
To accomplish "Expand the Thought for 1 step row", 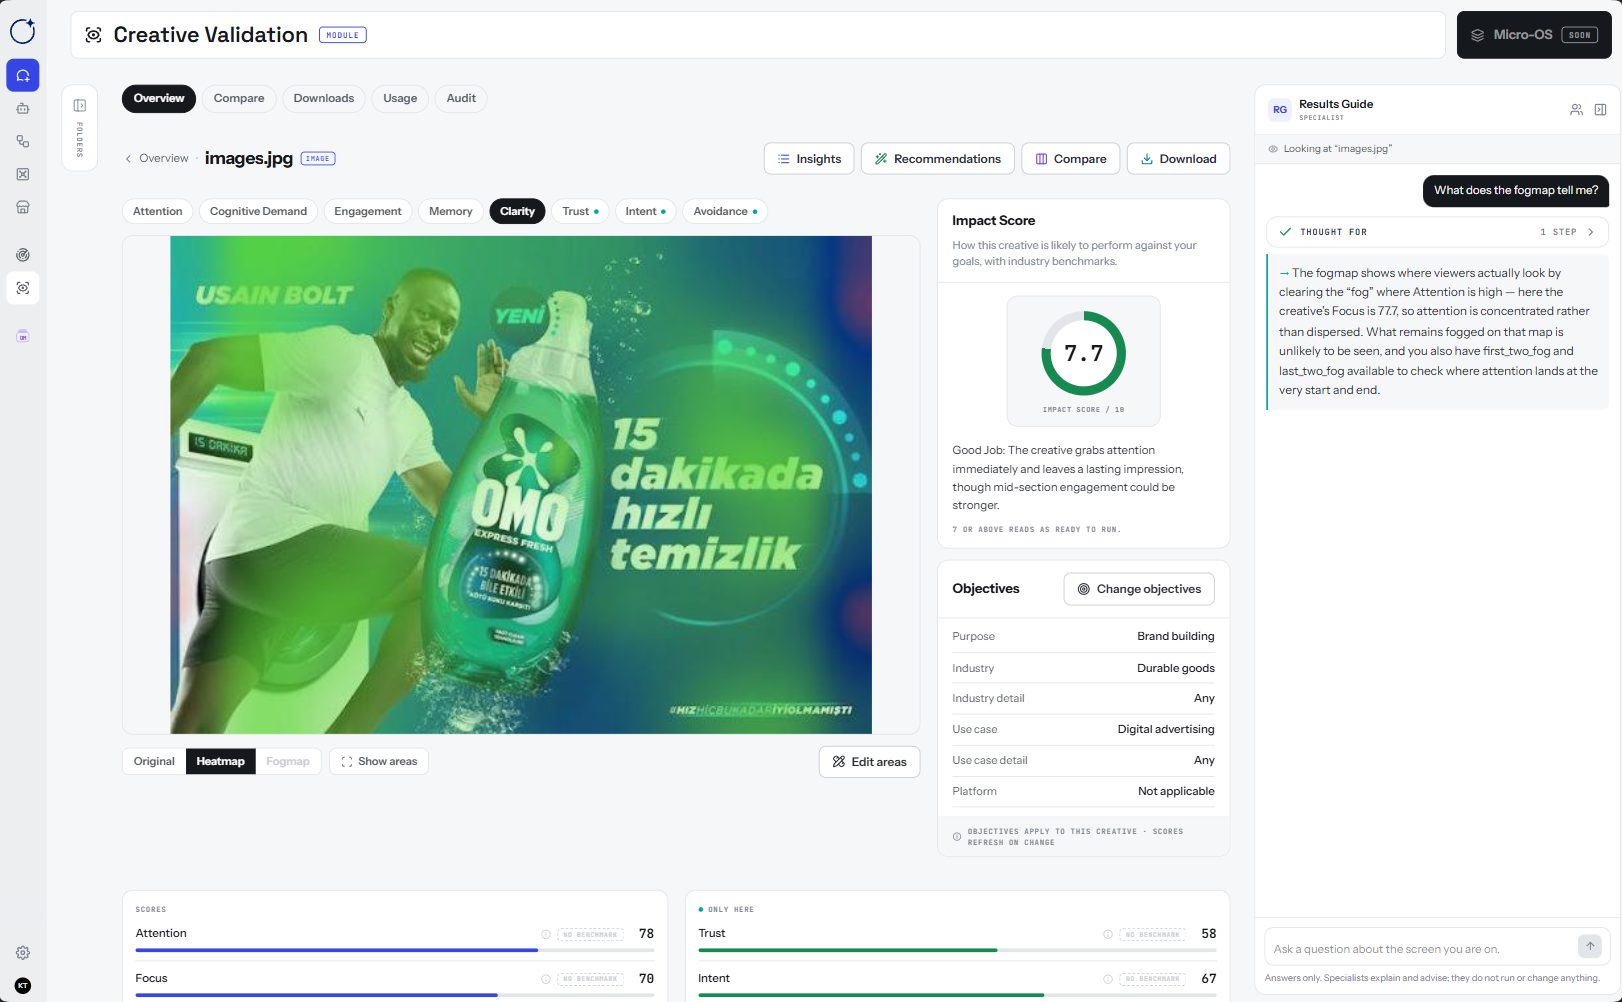I will 1437,232.
